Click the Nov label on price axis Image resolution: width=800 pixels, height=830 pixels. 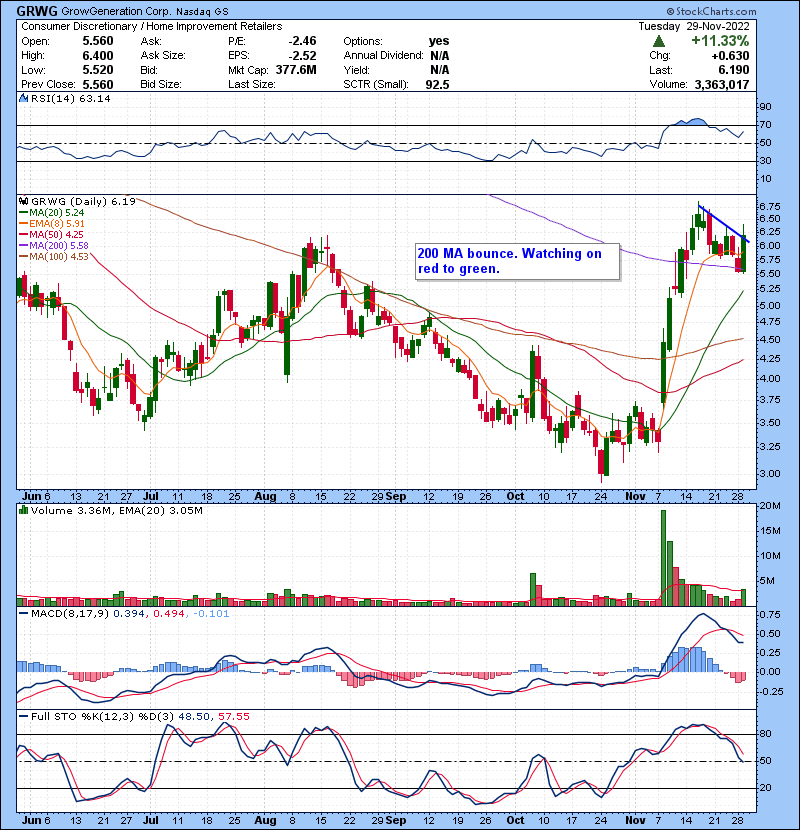[635, 497]
